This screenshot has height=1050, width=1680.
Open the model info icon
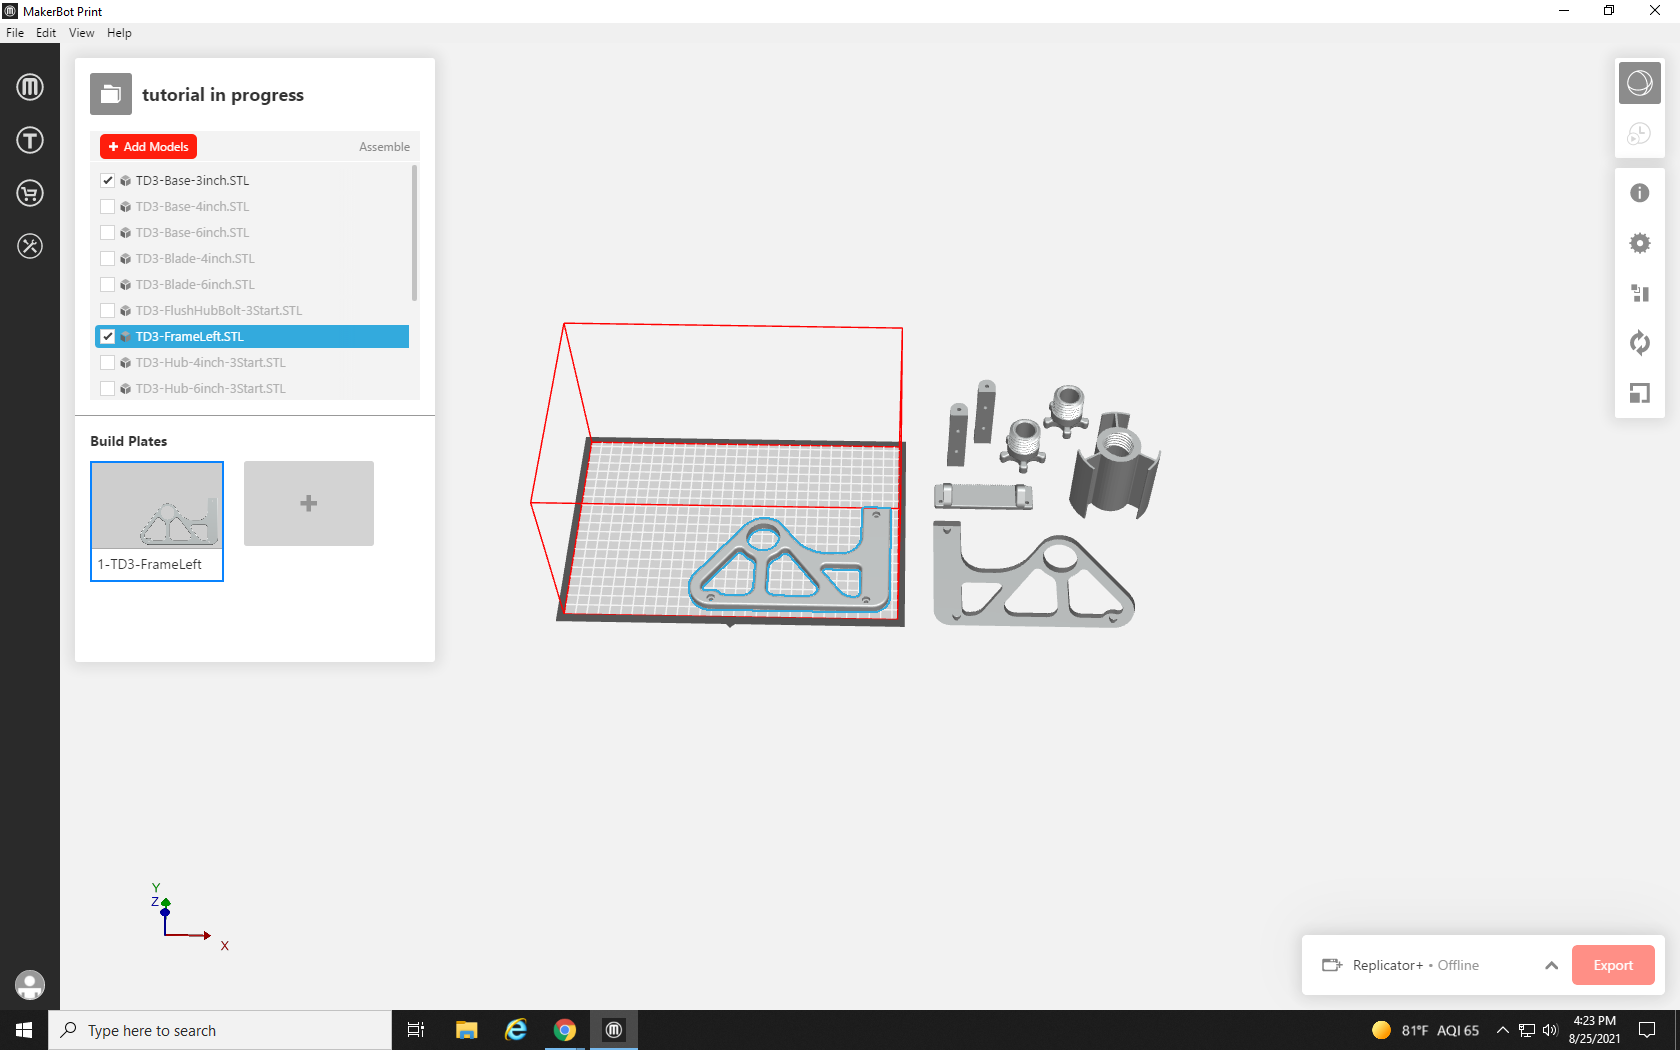1640,193
